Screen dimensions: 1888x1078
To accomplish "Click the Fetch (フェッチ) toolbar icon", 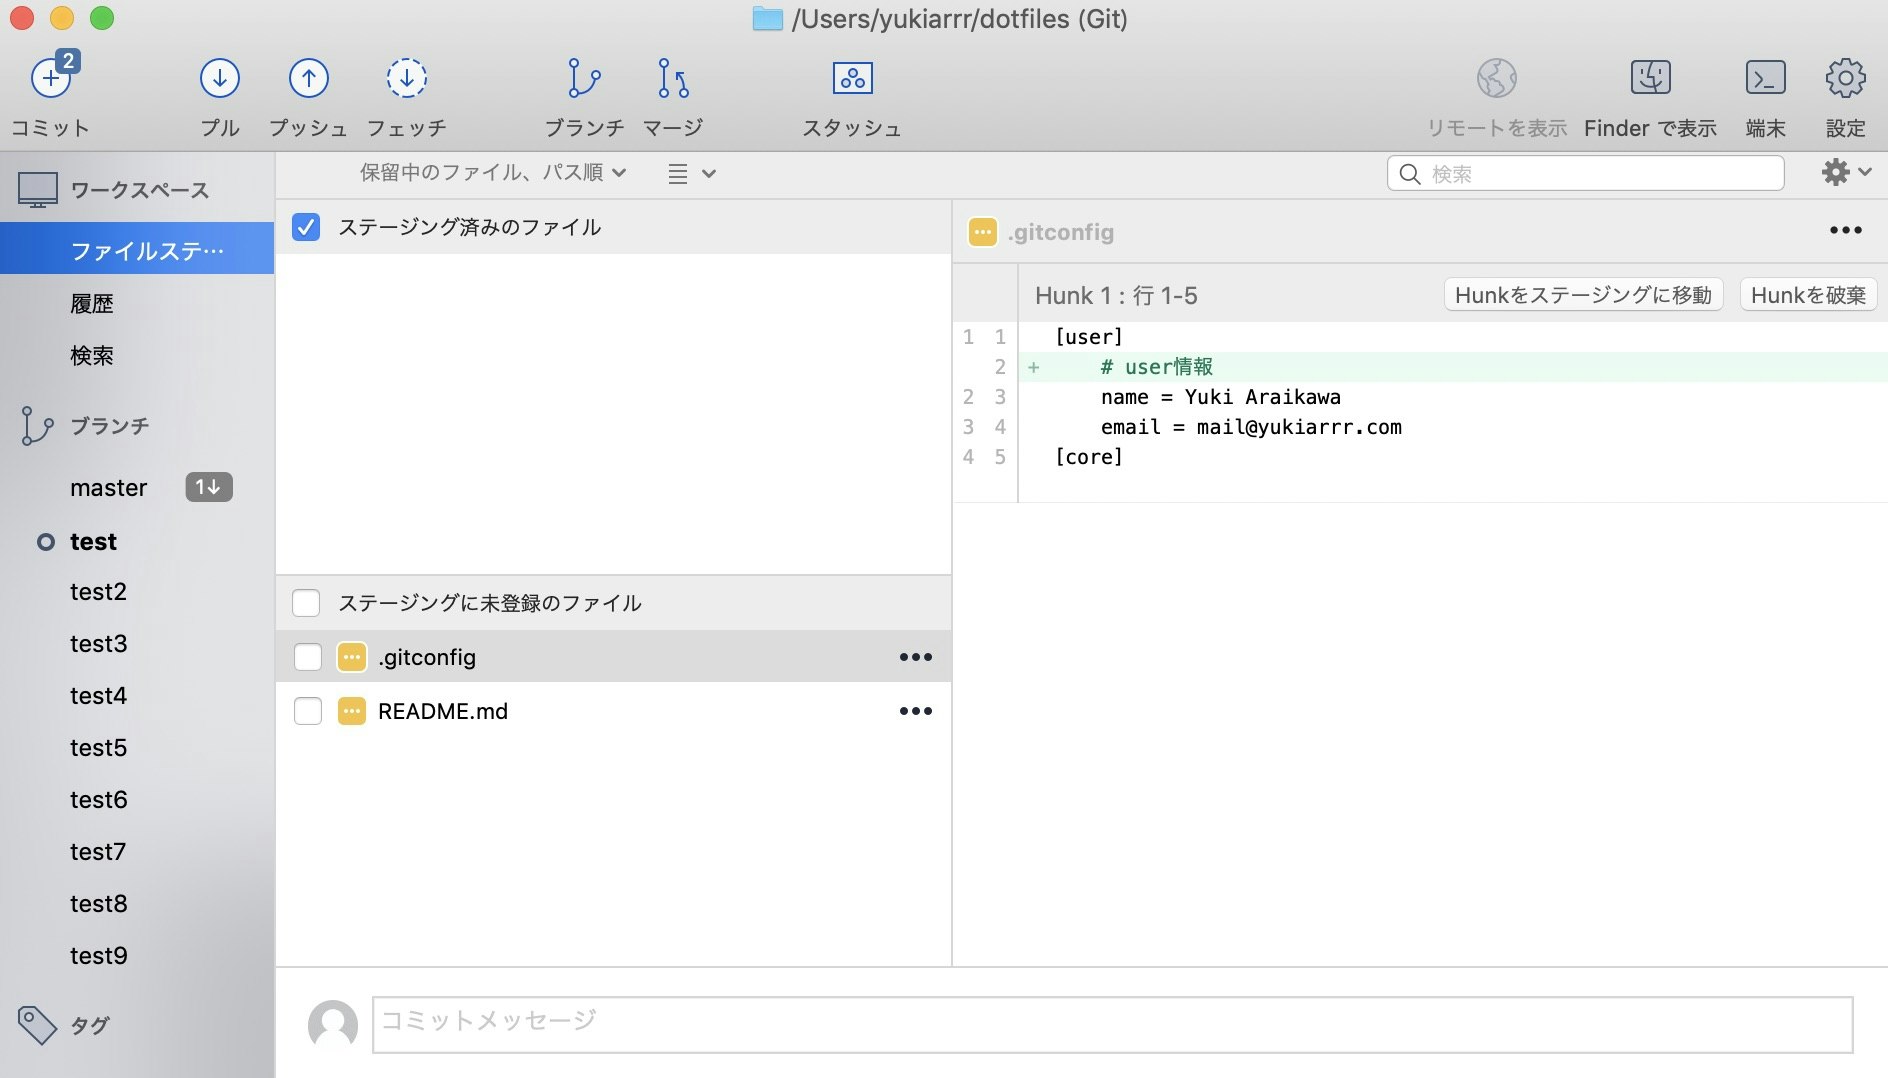I will click(407, 78).
